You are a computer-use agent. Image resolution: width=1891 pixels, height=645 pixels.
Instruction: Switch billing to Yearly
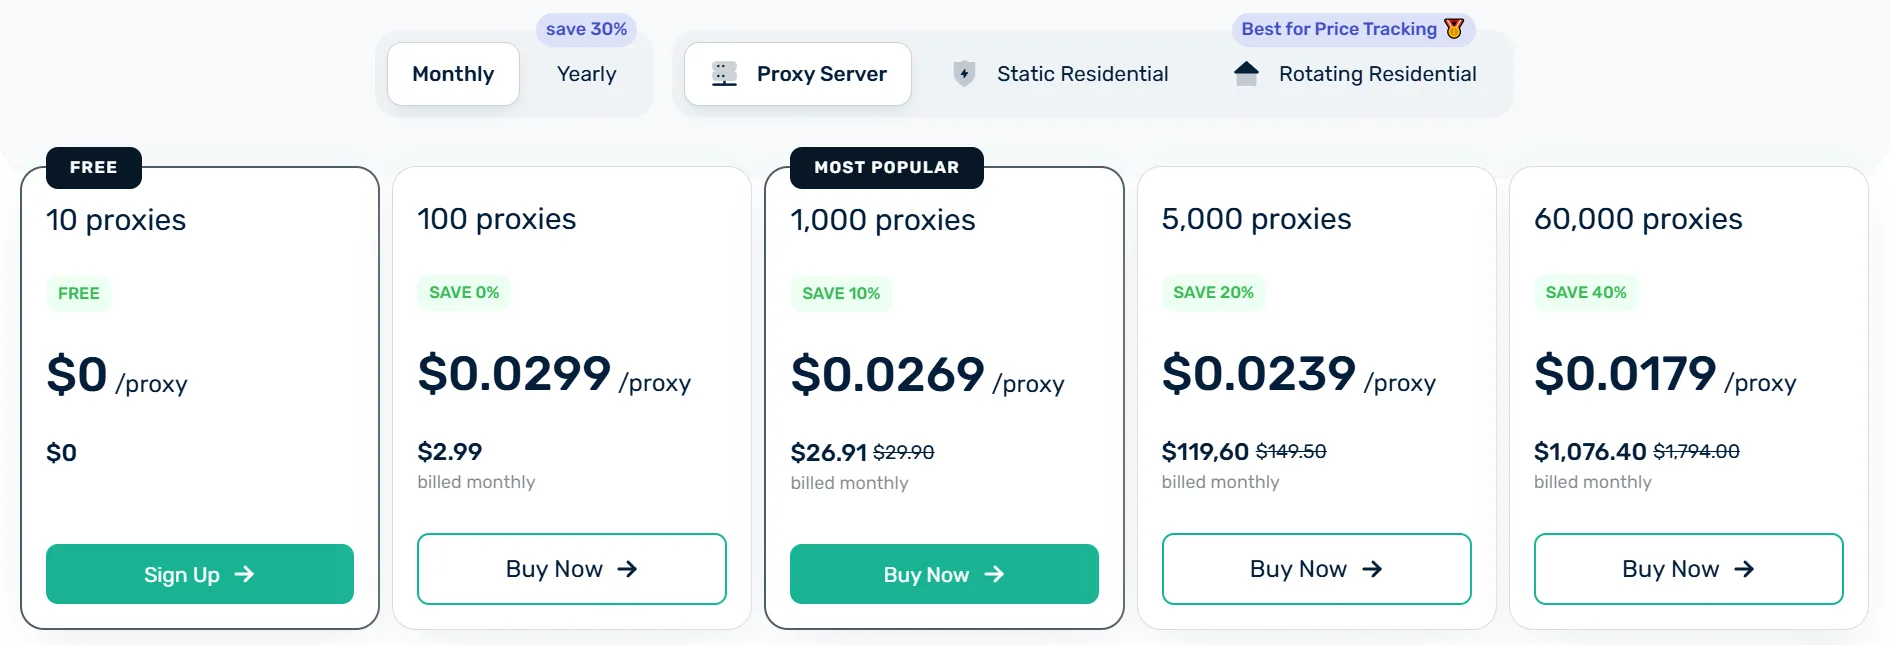click(x=586, y=74)
